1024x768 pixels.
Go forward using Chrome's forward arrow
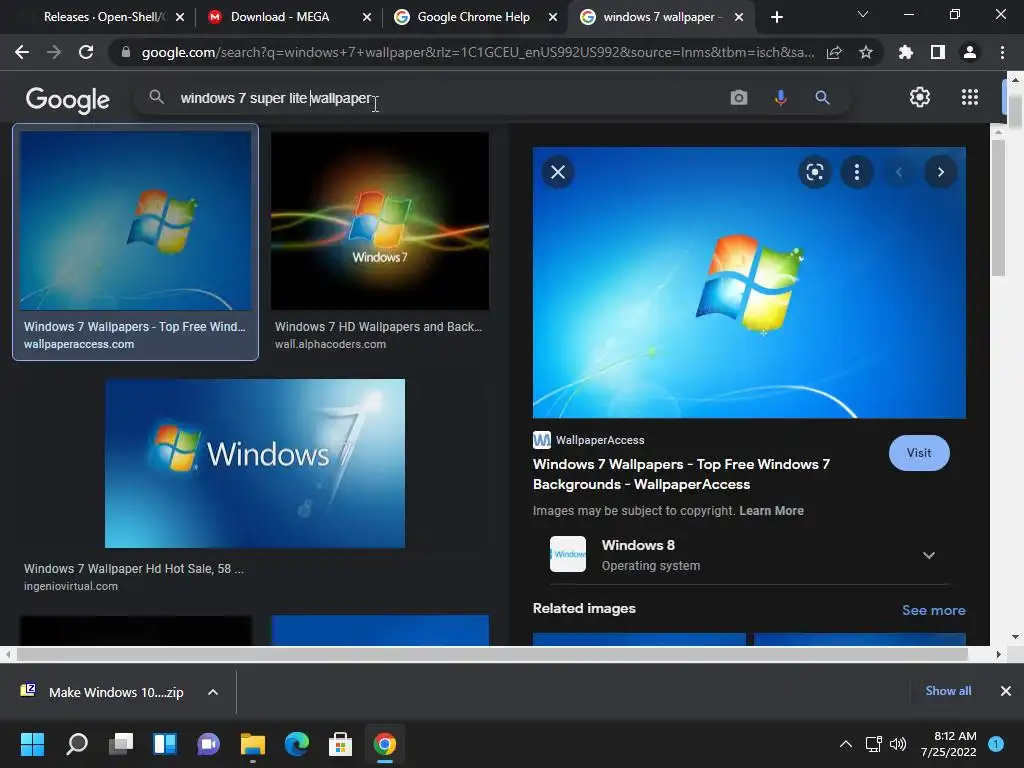54,52
